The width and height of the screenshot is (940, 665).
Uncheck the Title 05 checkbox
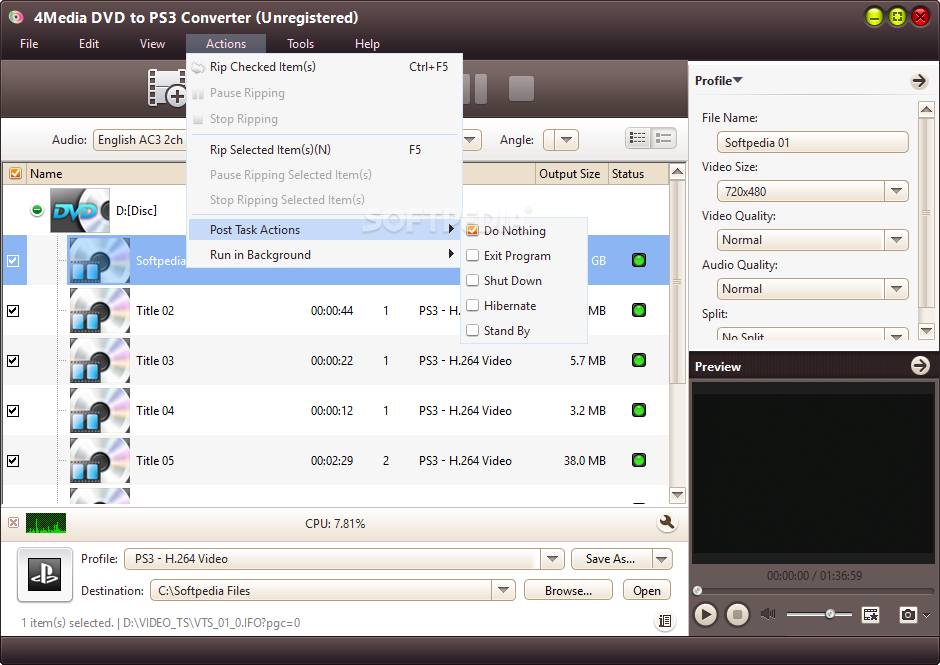coord(13,461)
